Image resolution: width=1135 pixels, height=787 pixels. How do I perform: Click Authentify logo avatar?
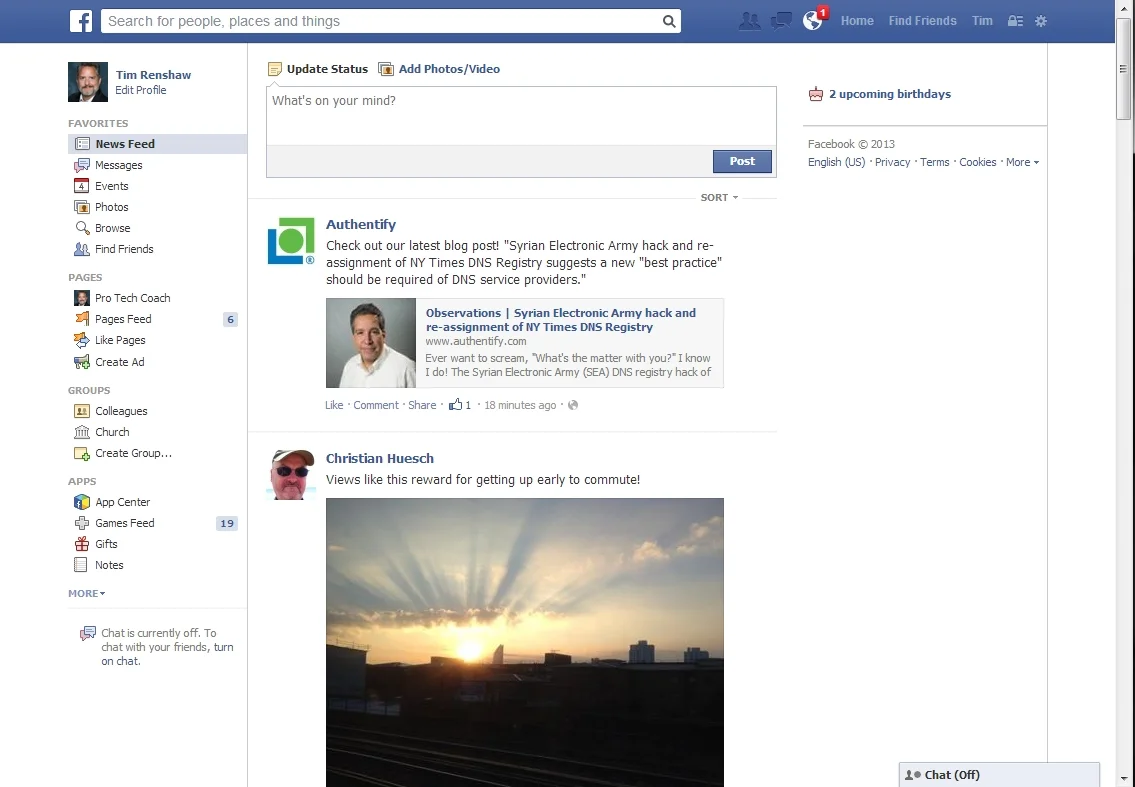(x=291, y=241)
